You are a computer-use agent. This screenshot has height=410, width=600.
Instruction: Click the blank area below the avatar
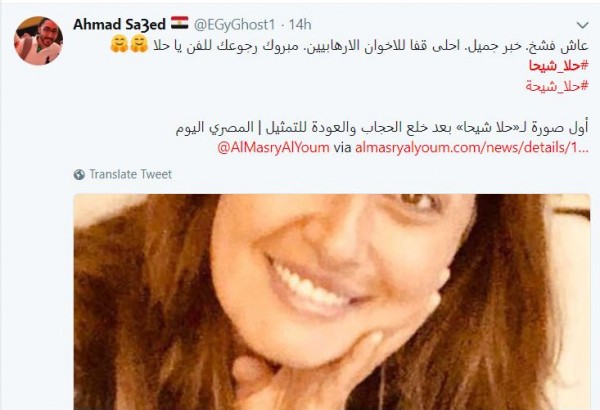click(x=38, y=230)
